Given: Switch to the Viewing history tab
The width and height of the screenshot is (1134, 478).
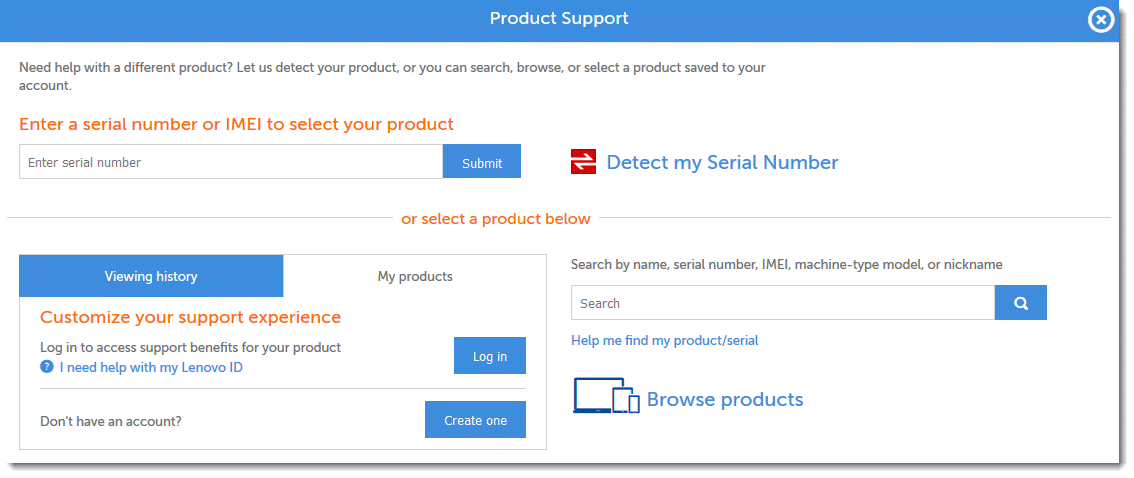Looking at the screenshot, I should [151, 276].
